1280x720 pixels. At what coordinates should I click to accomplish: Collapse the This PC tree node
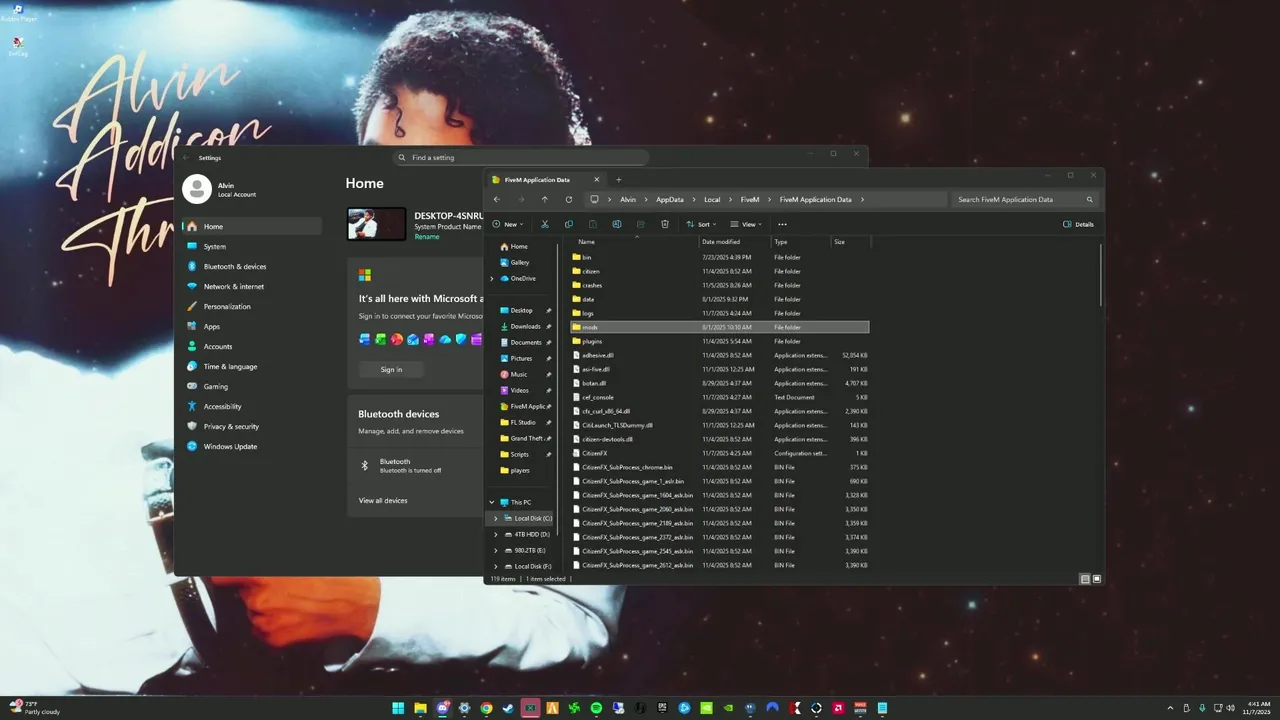(x=491, y=502)
